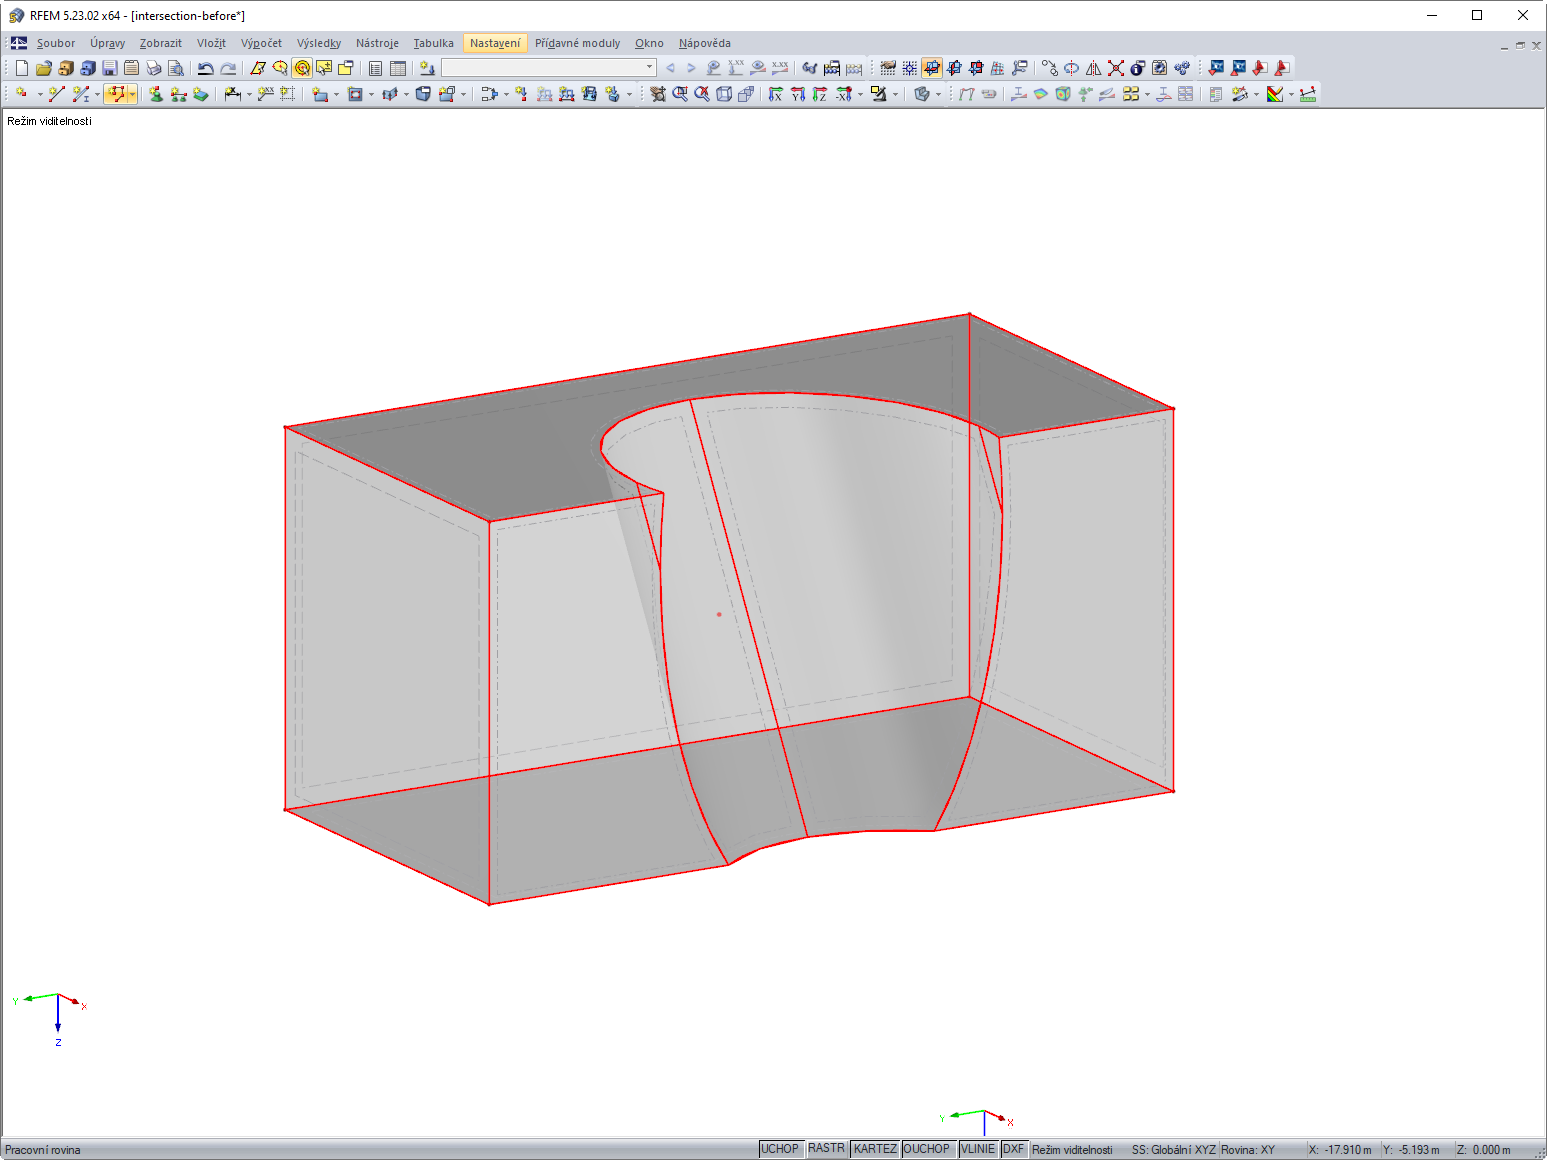Click the rotate tool icon

tap(1072, 68)
